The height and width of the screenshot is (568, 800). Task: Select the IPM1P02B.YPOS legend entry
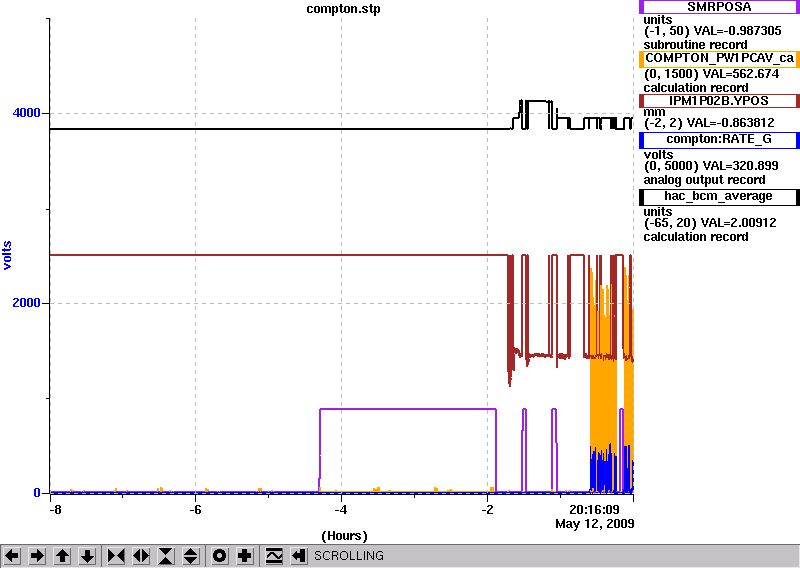[x=719, y=101]
